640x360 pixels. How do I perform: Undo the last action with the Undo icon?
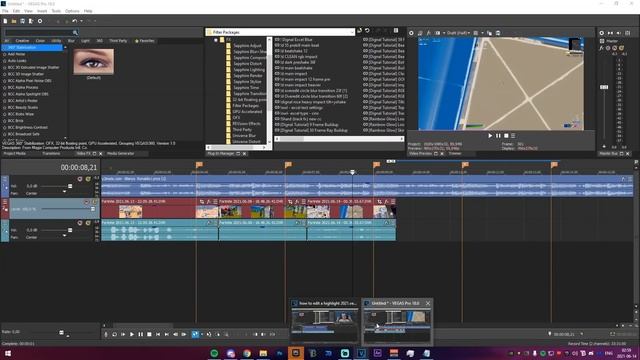point(74,21)
